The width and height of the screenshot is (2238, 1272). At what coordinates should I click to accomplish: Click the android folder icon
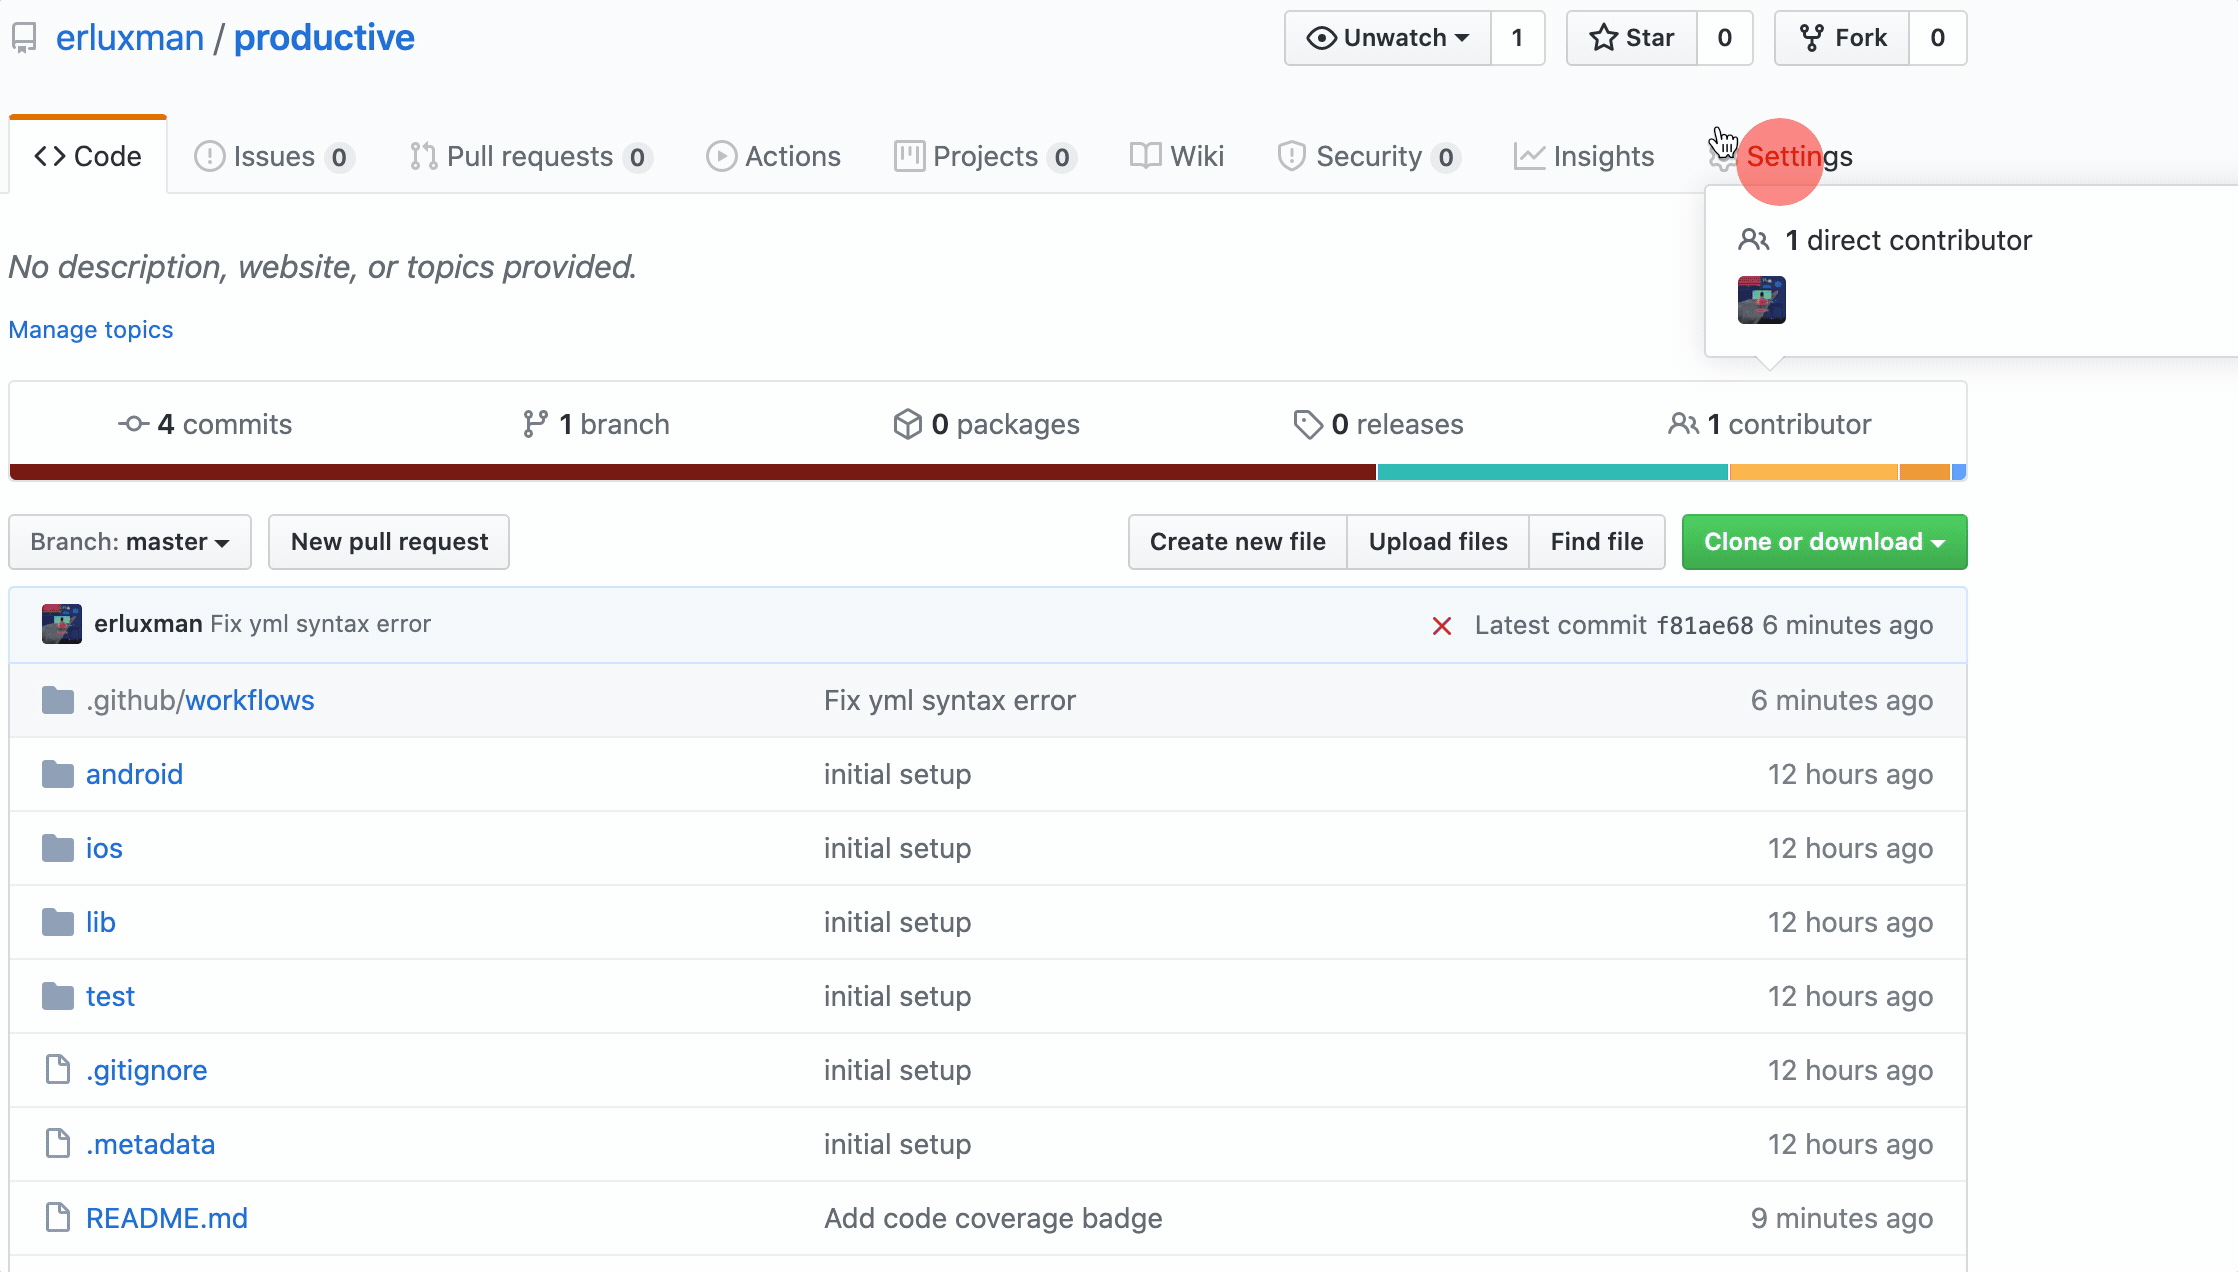pos(58,774)
